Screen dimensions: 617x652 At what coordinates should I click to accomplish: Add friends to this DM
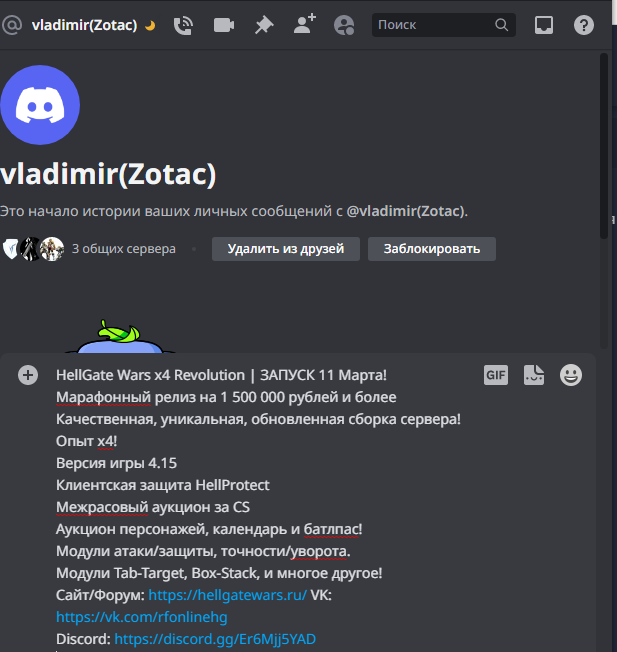pyautogui.click(x=305, y=24)
